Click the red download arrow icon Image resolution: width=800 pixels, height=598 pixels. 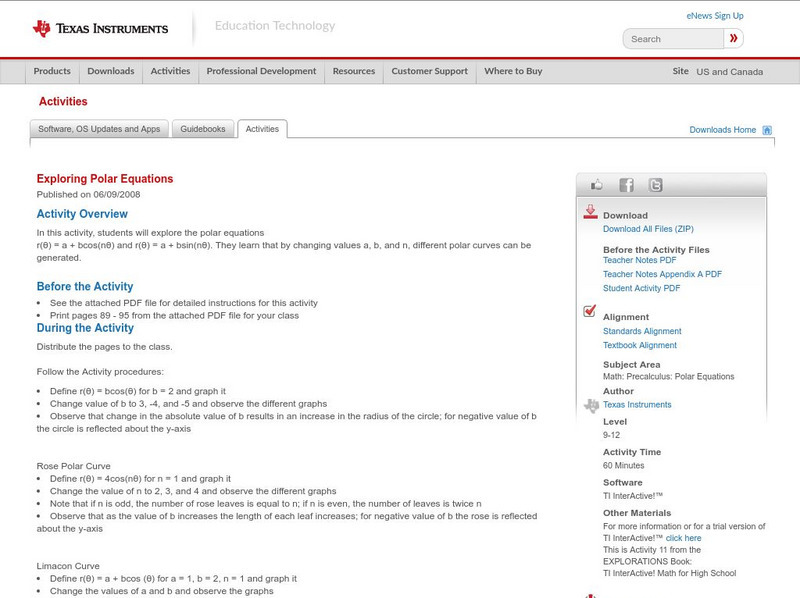tap(590, 212)
